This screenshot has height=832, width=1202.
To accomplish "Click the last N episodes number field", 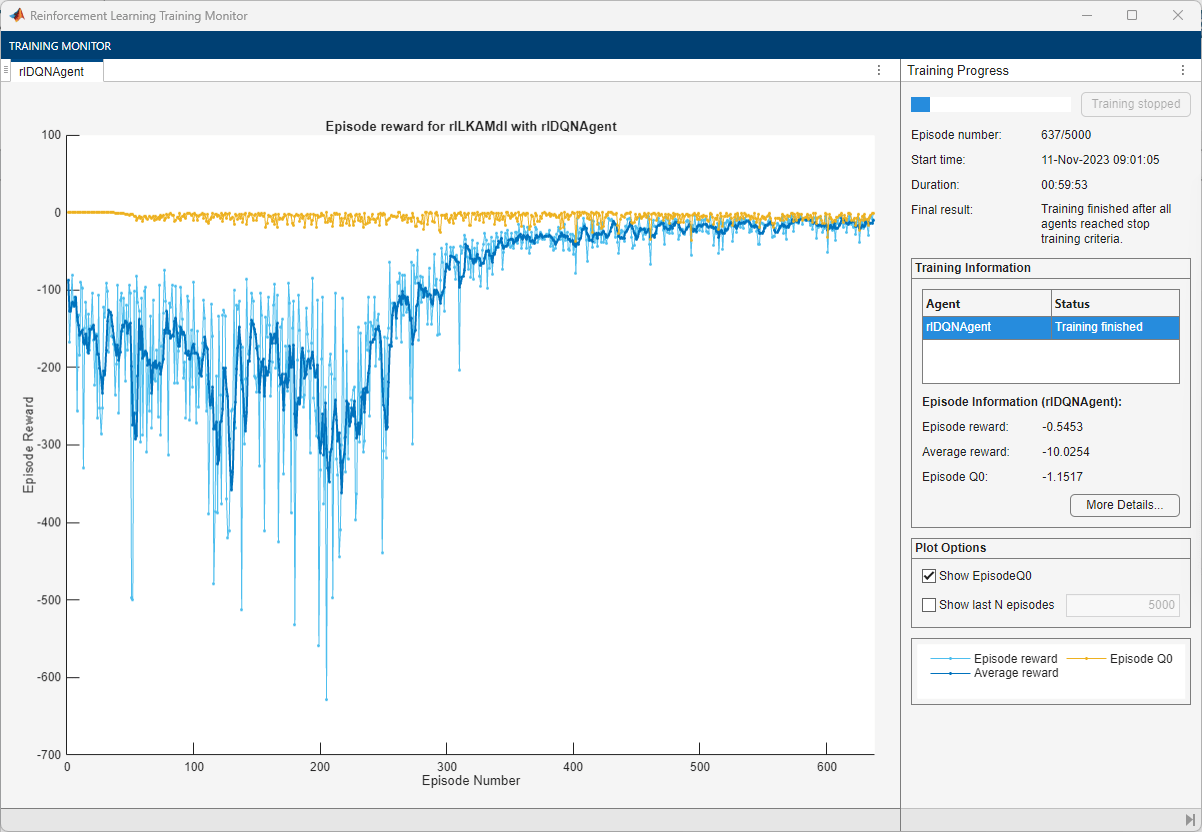I will [1124, 605].
